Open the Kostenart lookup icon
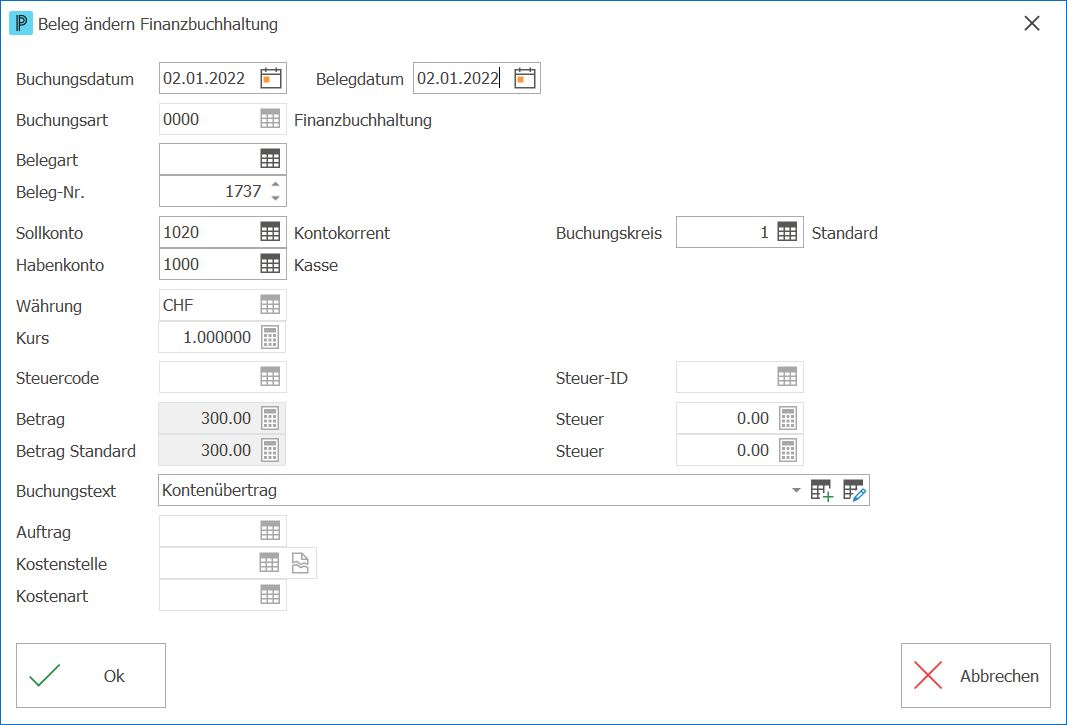 pos(270,595)
